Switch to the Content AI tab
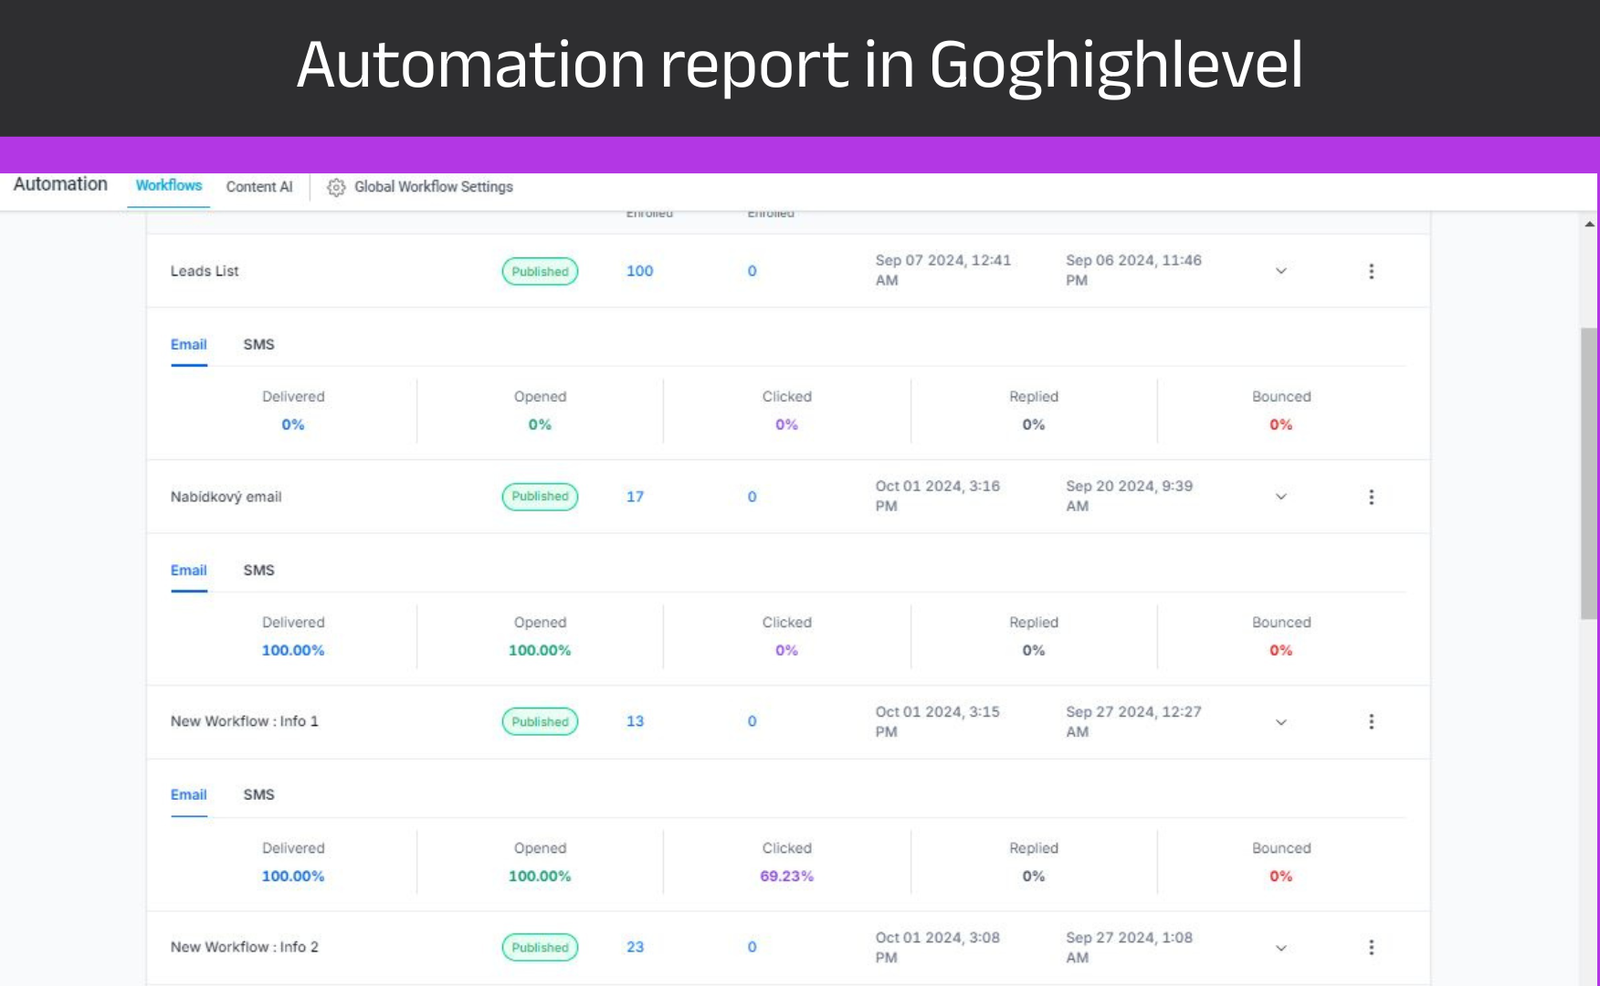The image size is (1600, 986). 259,187
